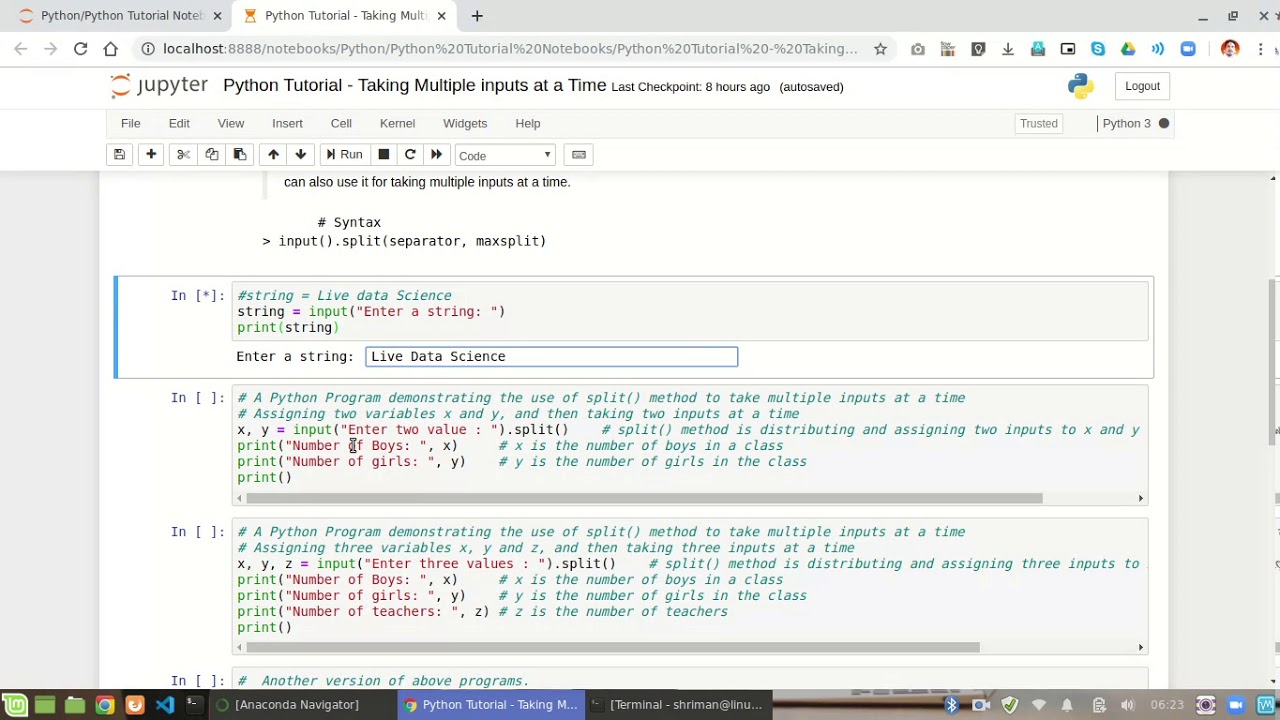Open the command palette keyboard icon
Screen dimensions: 1280x720
578,155
